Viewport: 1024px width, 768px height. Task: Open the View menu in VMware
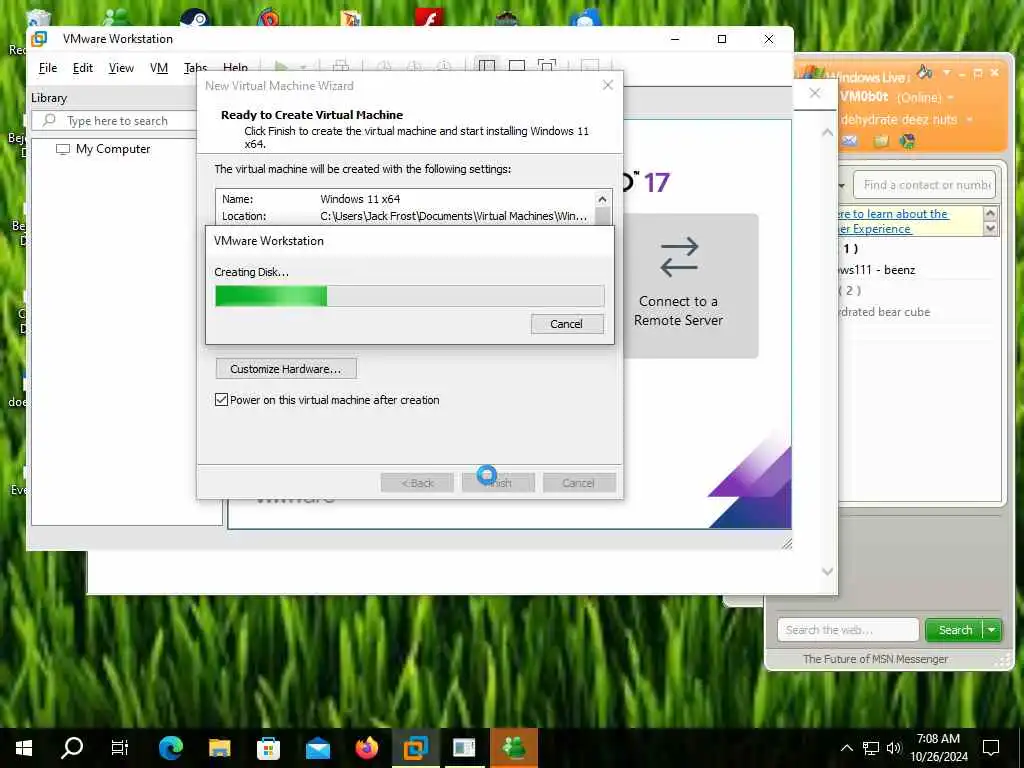(x=121, y=68)
